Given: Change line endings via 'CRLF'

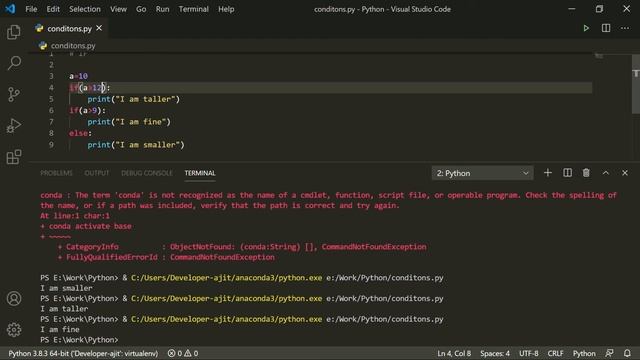Looking at the screenshot, I should click(x=556, y=353).
